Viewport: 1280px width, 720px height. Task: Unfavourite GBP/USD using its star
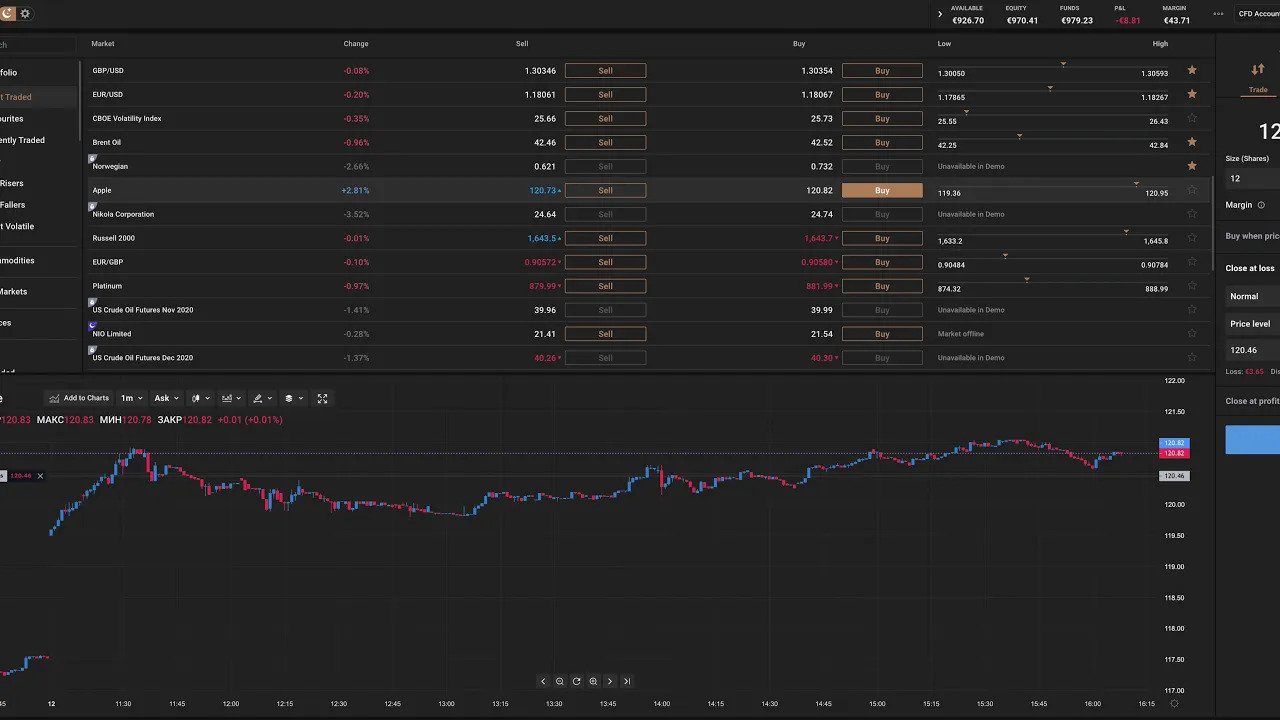[x=1191, y=71]
